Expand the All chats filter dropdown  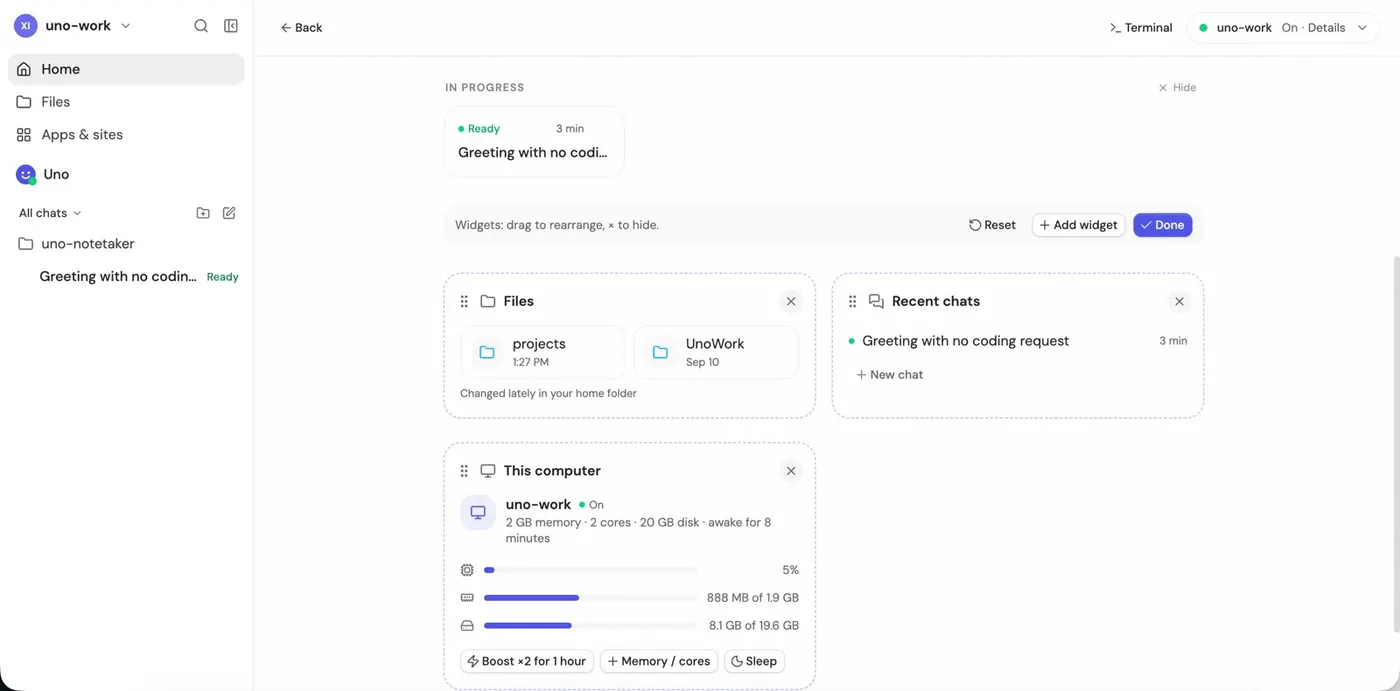tap(50, 213)
